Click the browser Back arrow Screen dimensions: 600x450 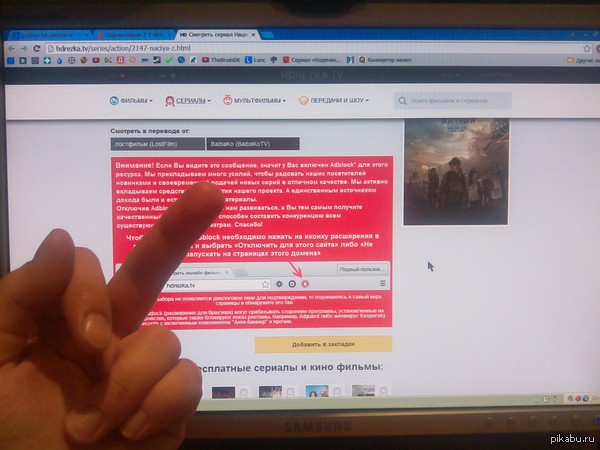coord(9,46)
